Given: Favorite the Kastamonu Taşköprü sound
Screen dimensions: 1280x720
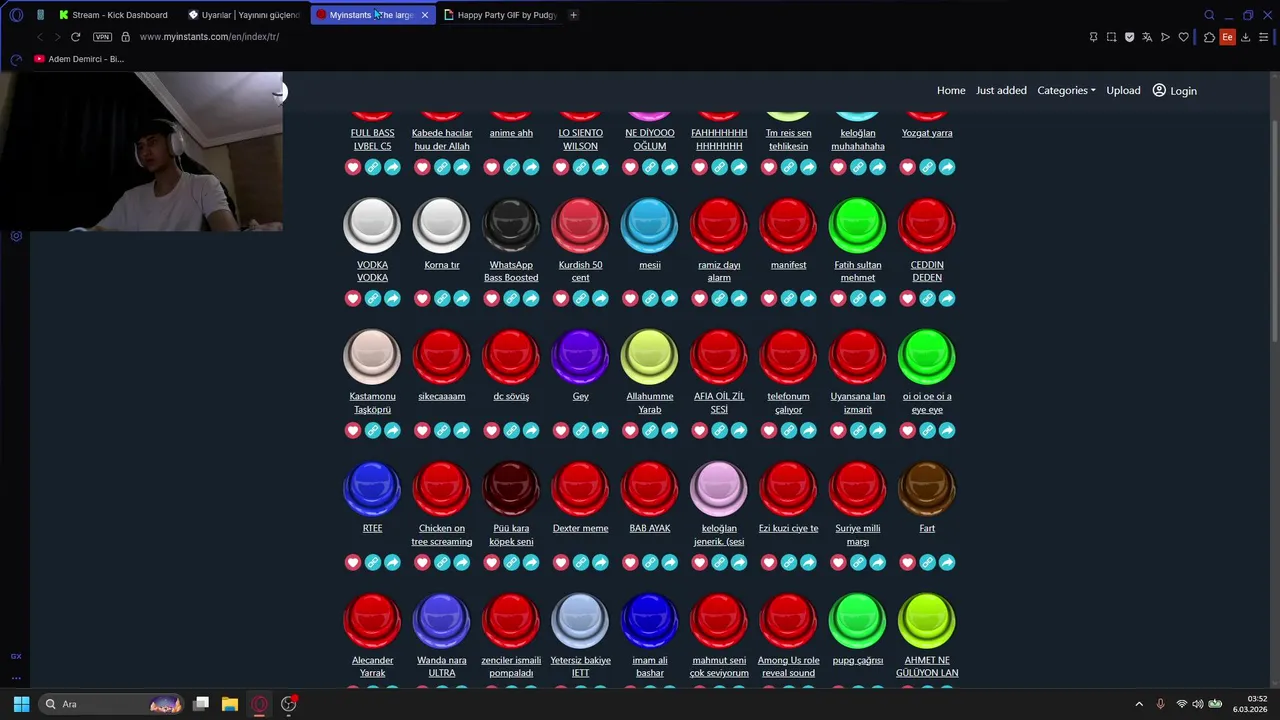Looking at the screenshot, I should pos(353,431).
